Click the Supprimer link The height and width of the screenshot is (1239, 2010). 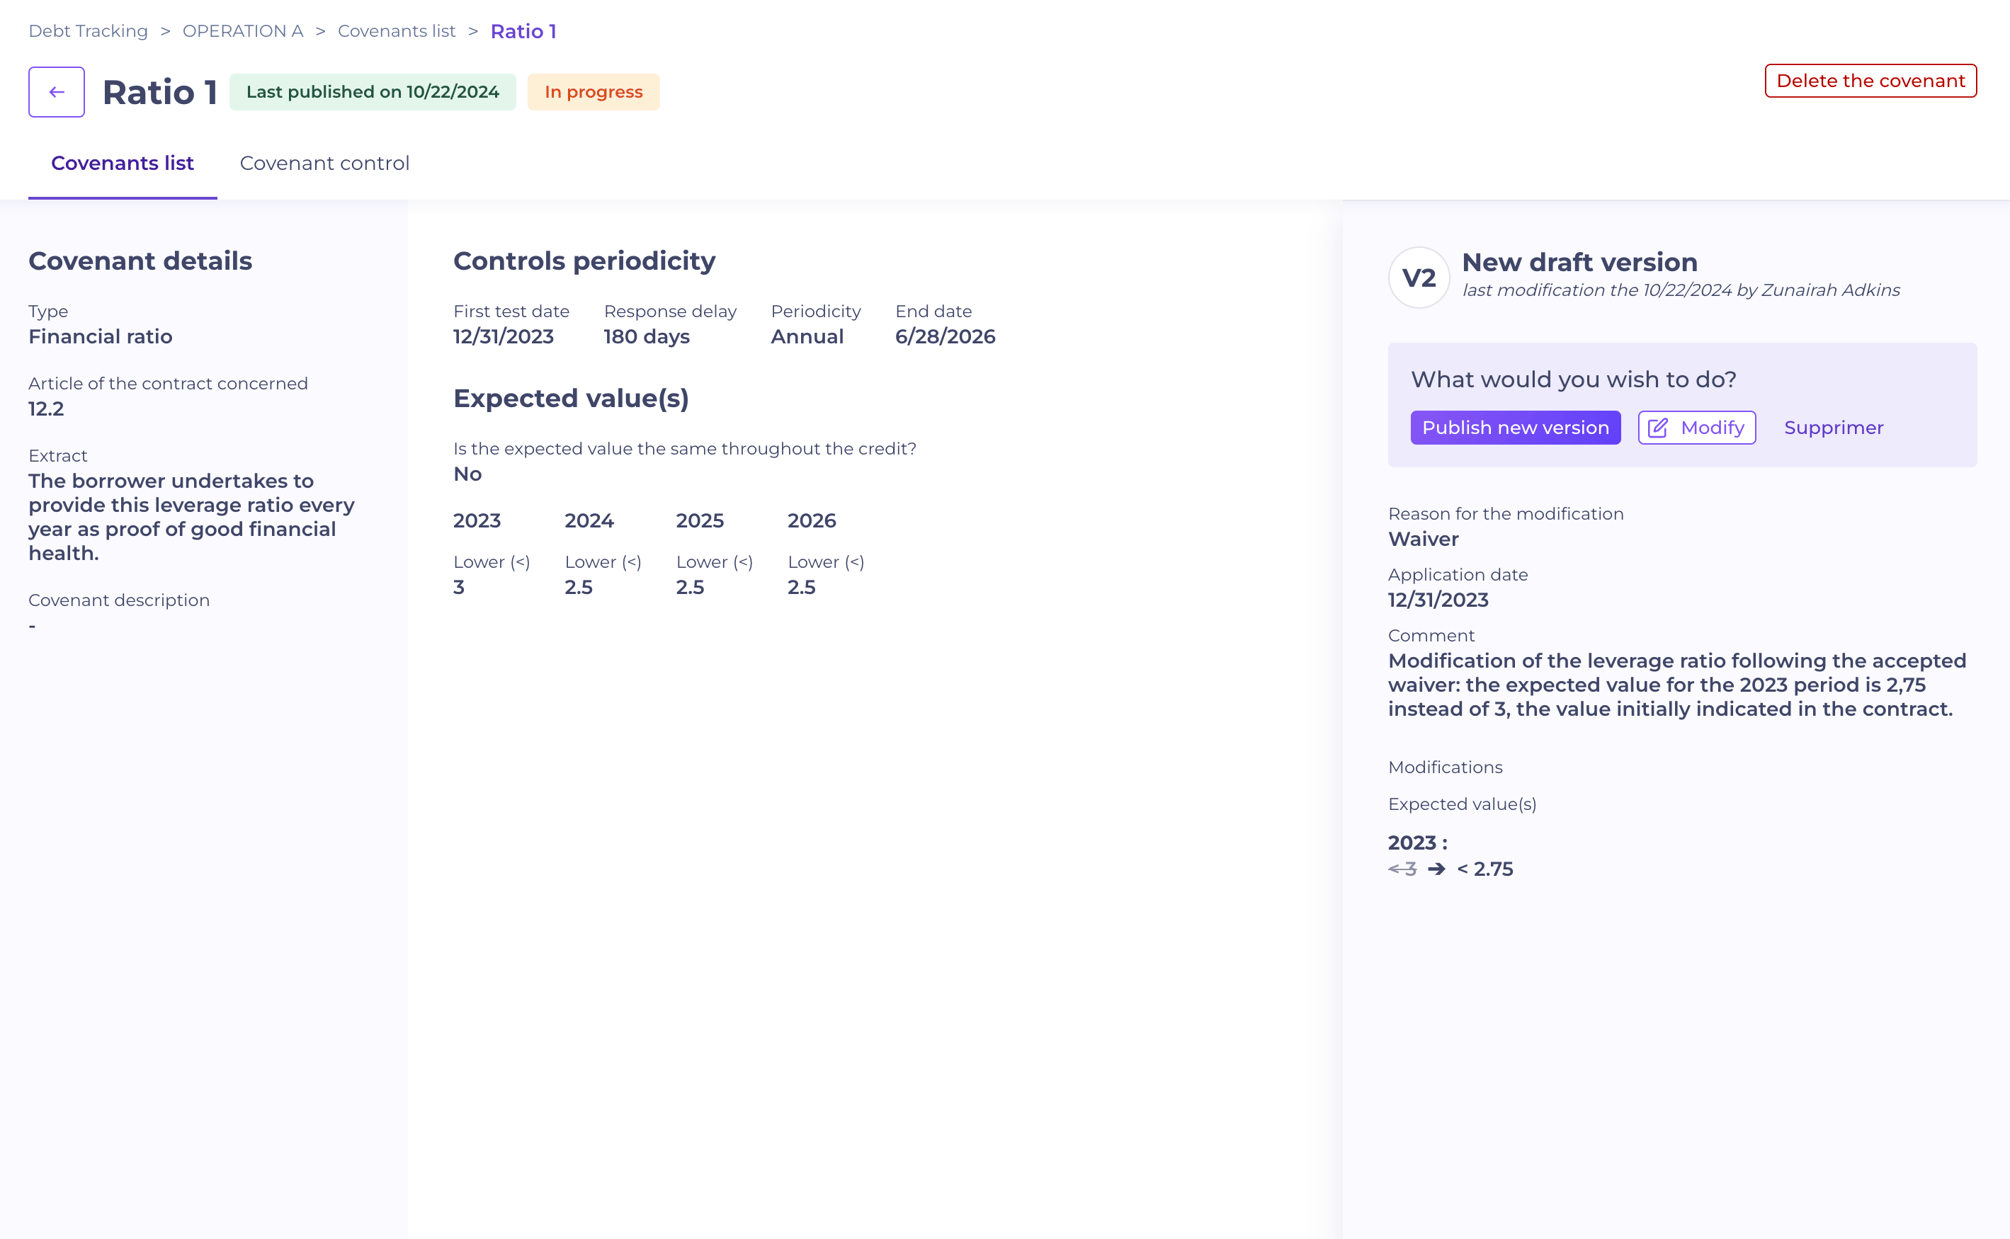point(1833,428)
